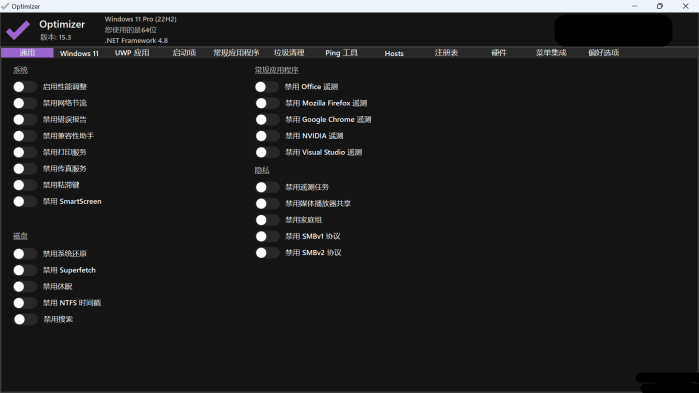The width and height of the screenshot is (699, 393).
Task: Enable the 禁用媒体播放器共享 switch
Action: point(267,204)
